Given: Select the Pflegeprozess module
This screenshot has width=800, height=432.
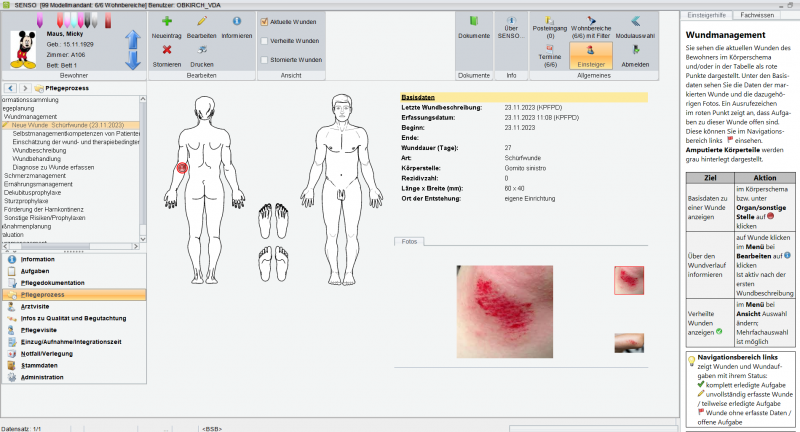Looking at the screenshot, I should pos(74,295).
